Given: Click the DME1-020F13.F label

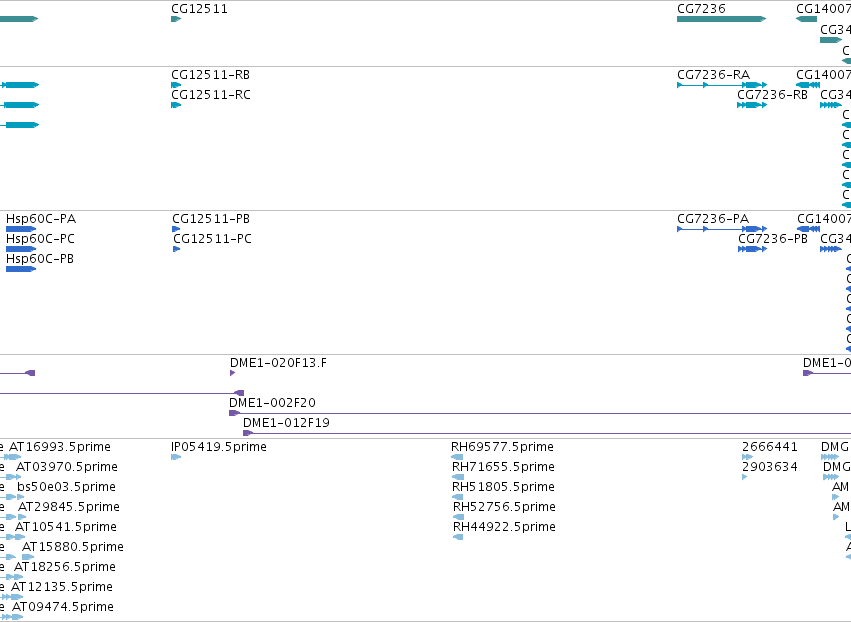Looking at the screenshot, I should (x=278, y=363).
